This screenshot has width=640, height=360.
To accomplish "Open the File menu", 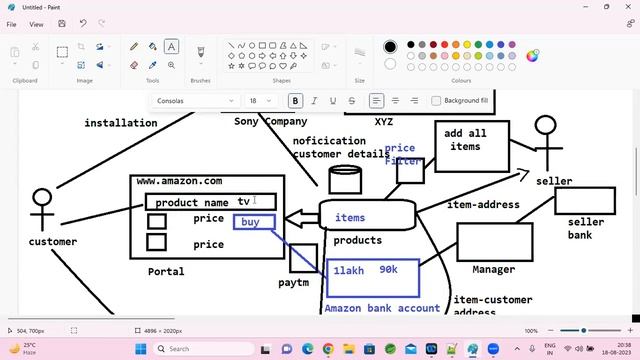I will point(11,24).
